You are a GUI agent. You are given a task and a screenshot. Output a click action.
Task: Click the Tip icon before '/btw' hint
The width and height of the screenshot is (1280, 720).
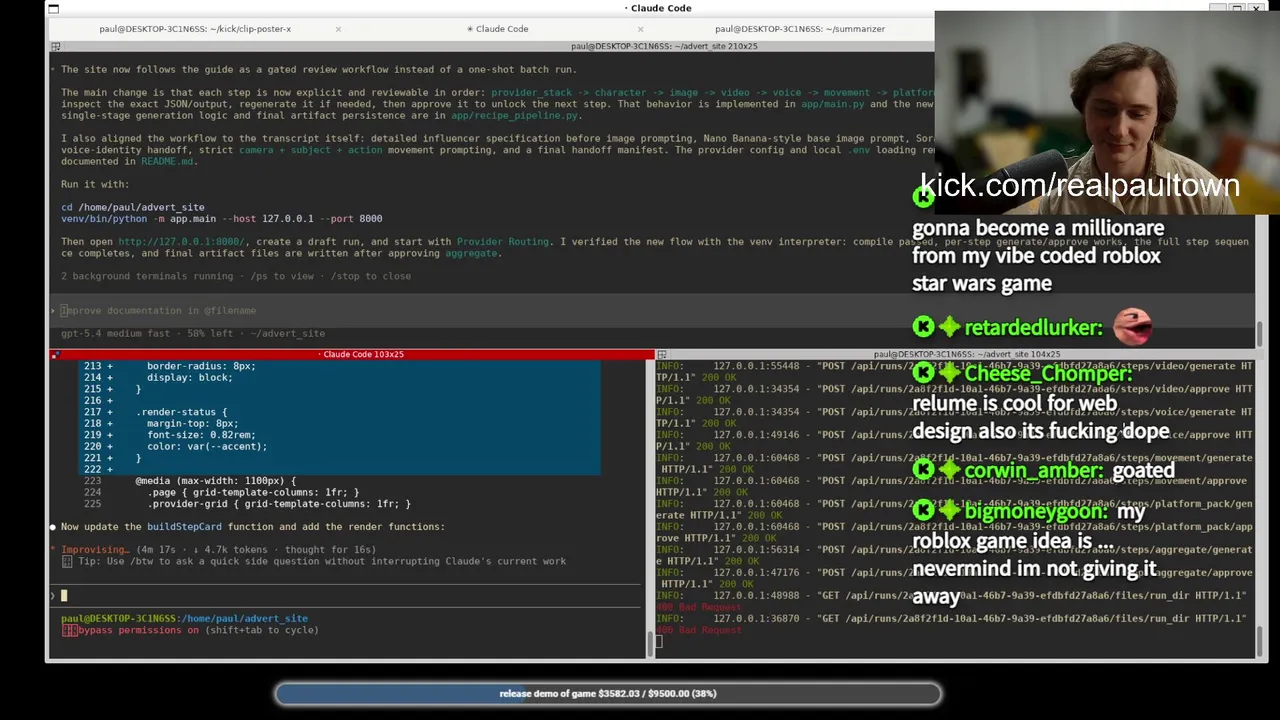(67, 561)
